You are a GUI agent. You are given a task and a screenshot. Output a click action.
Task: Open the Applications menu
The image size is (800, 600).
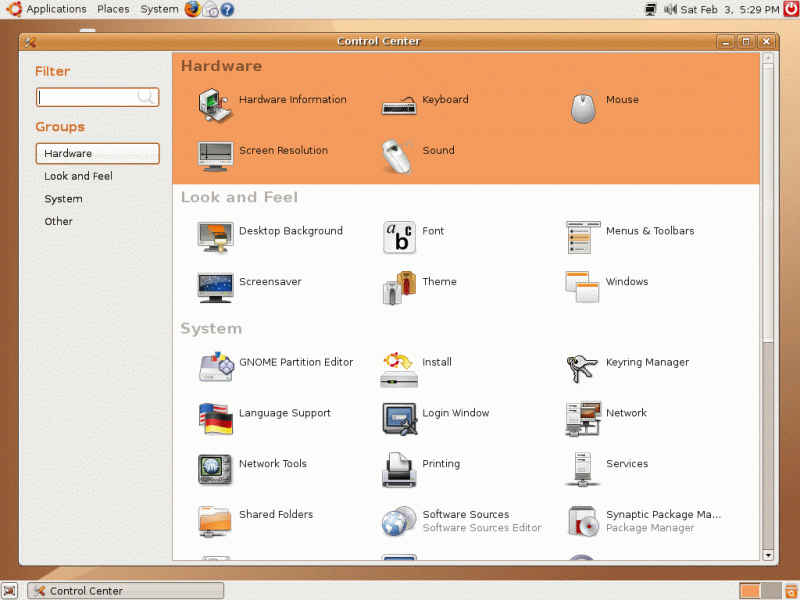tap(56, 9)
